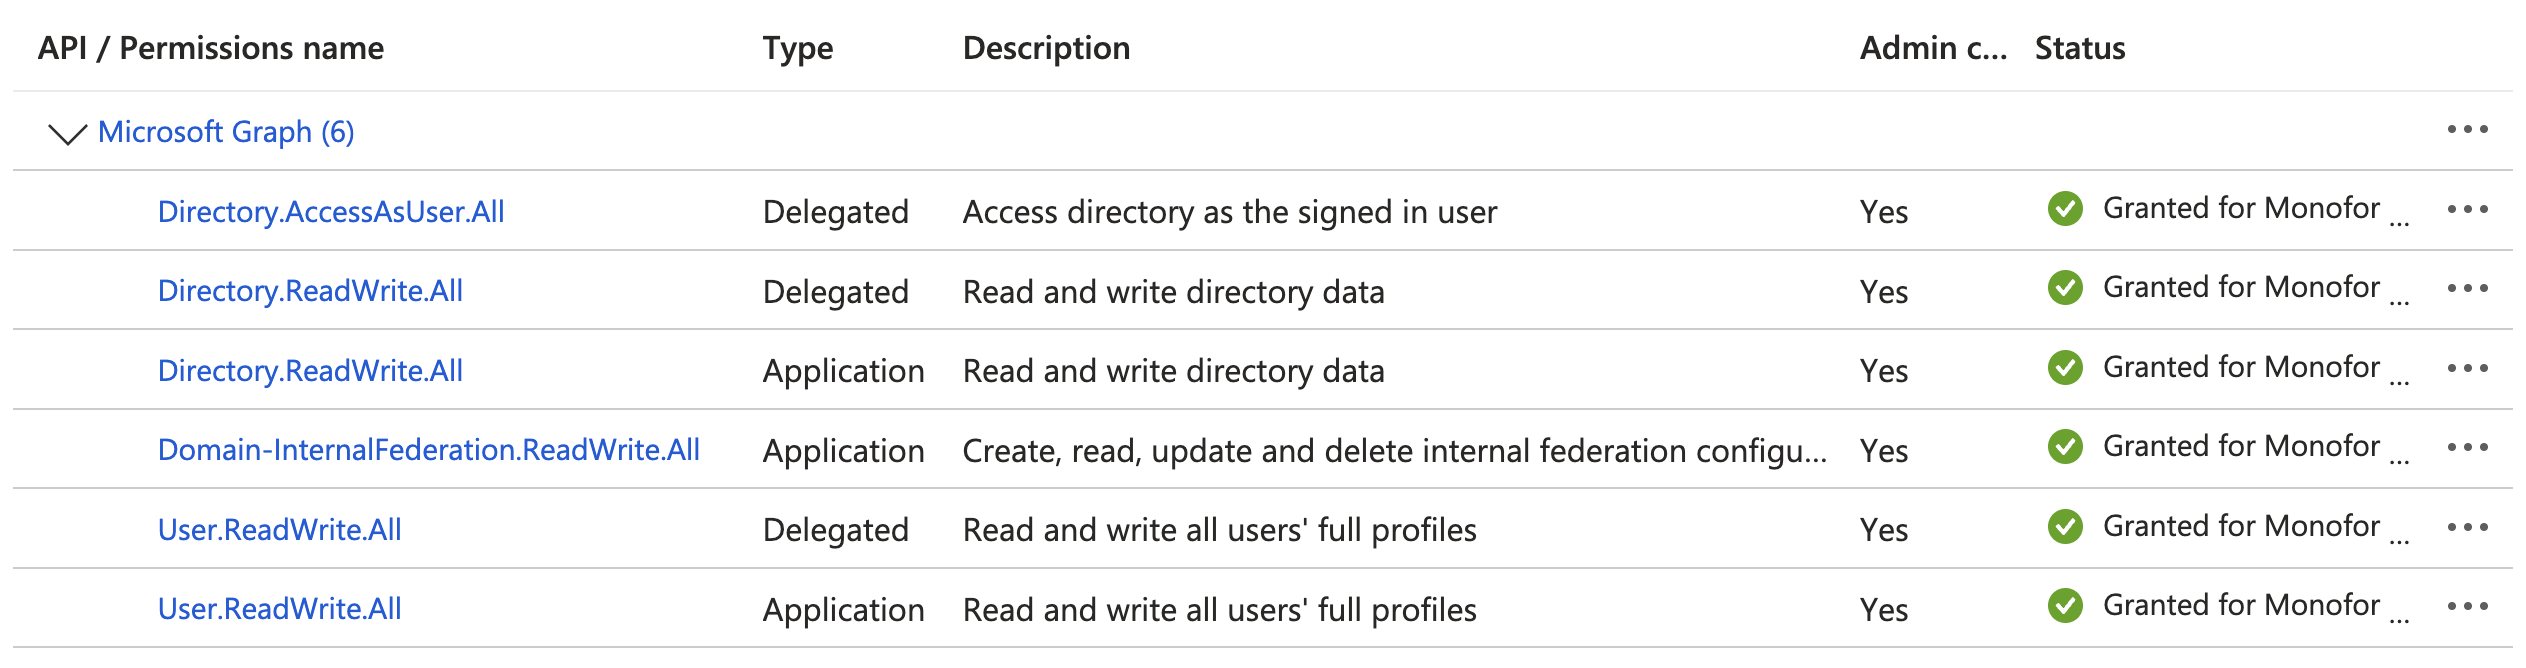Open ellipsis menu for Delegated User.ReadWrite.All row

[2467, 527]
